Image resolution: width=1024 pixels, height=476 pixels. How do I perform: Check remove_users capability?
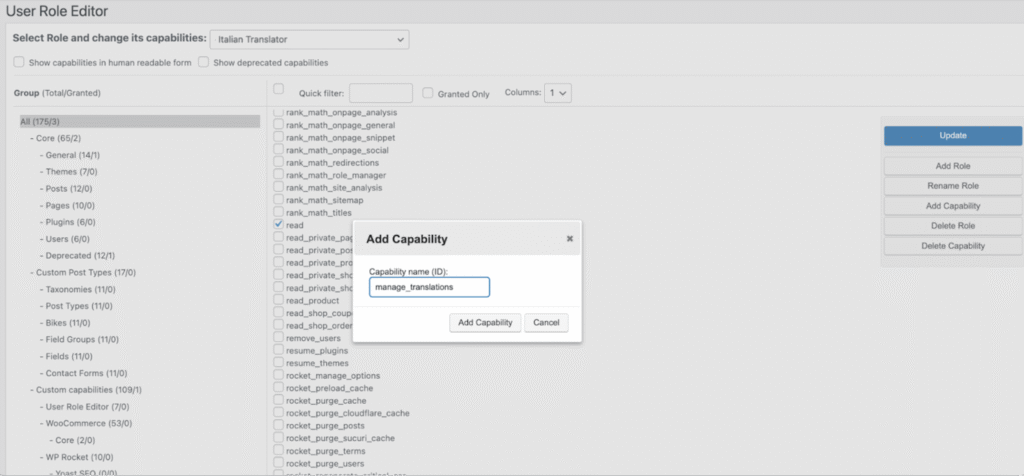coord(278,338)
